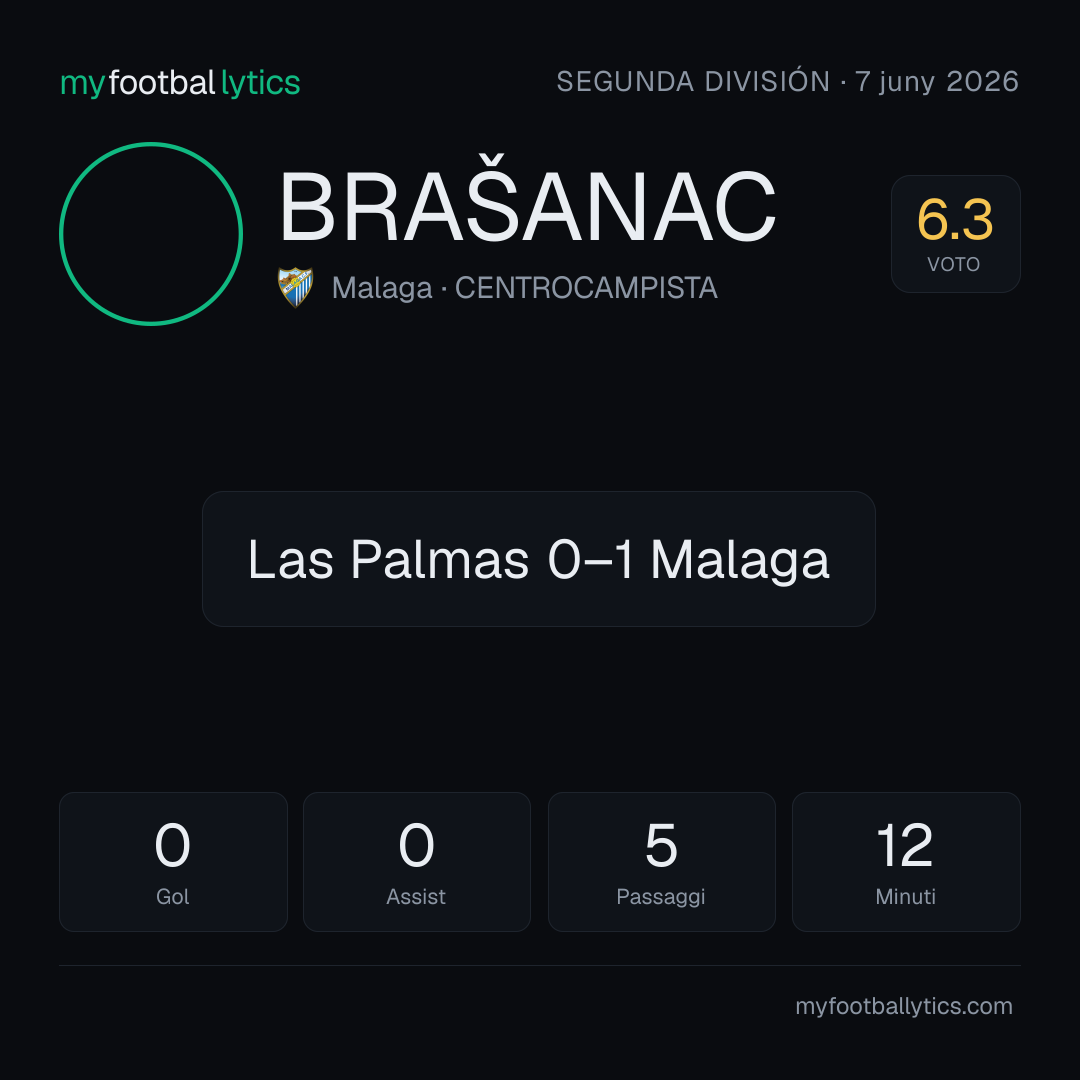Viewport: 1080px width, 1080px height.
Task: Click the "7 juny 2026" date text
Action: click(x=937, y=82)
